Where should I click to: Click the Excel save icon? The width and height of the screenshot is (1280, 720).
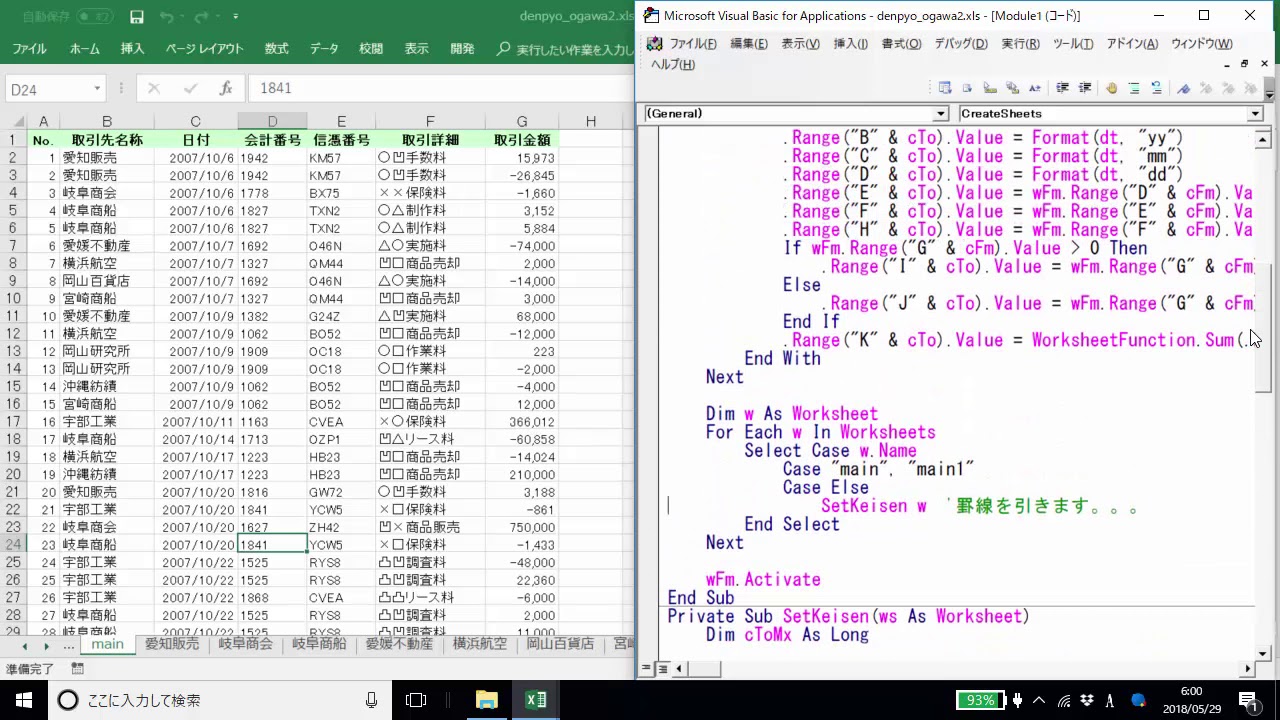(136, 17)
